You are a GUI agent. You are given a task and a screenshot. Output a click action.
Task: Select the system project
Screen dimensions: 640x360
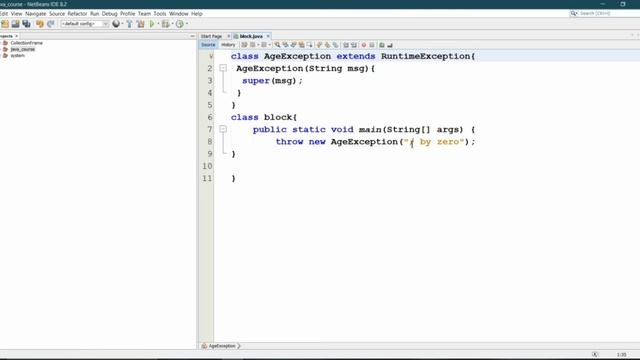pos(18,56)
